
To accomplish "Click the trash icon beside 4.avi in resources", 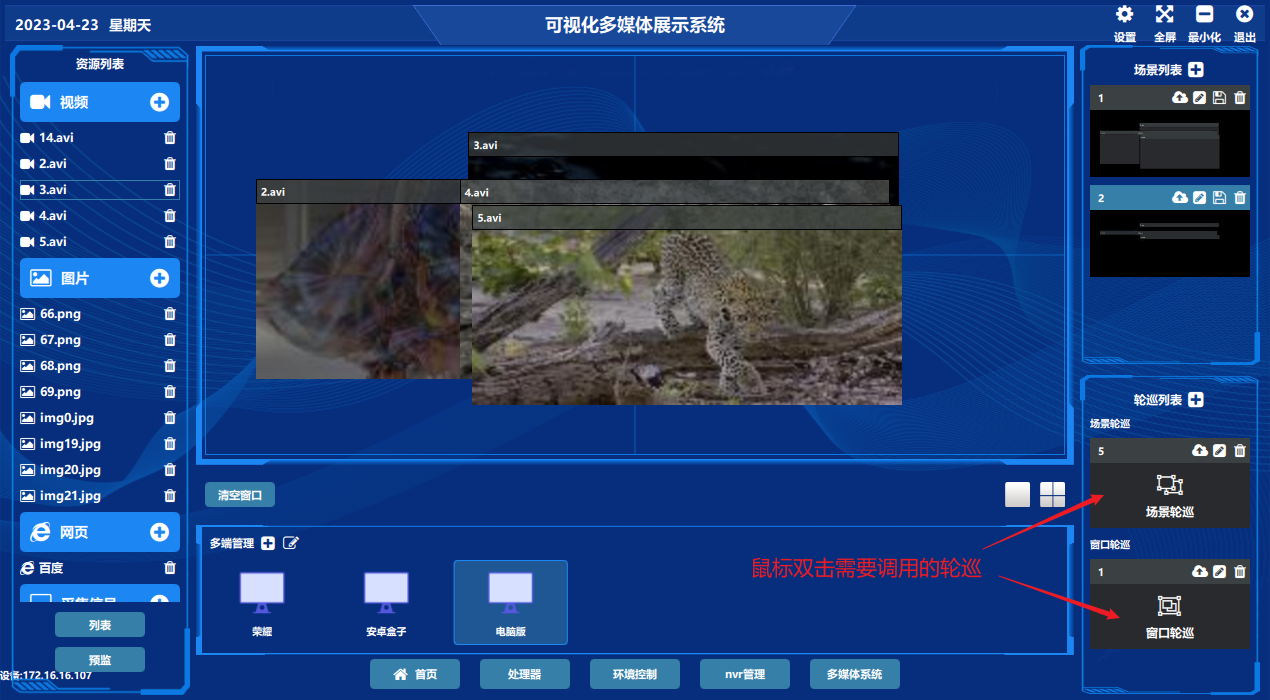I will (170, 216).
